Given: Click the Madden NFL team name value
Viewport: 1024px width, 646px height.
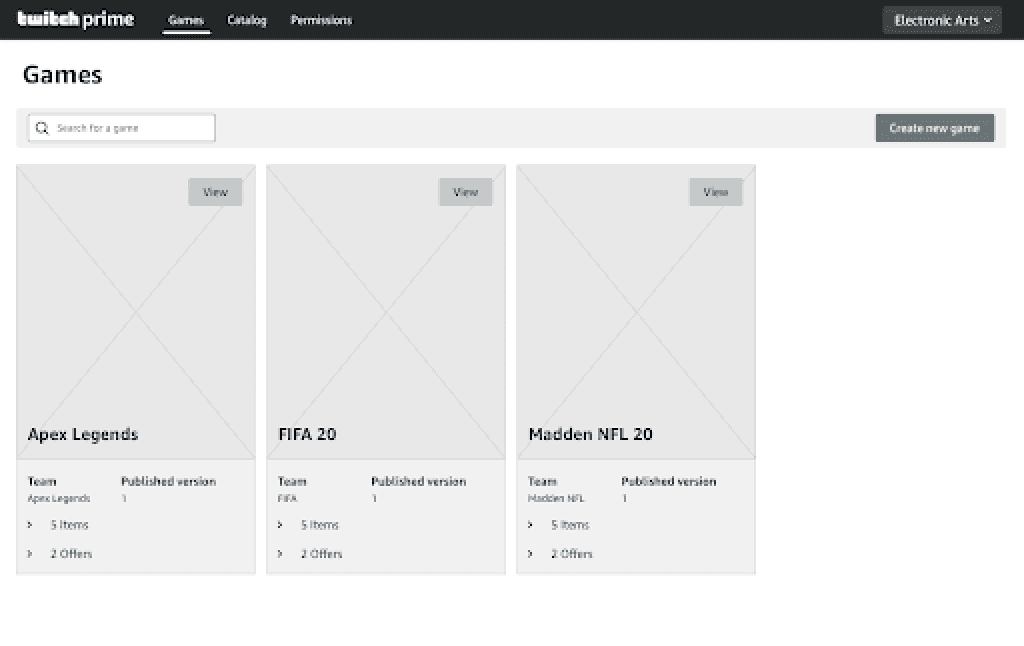Looking at the screenshot, I should [556, 498].
